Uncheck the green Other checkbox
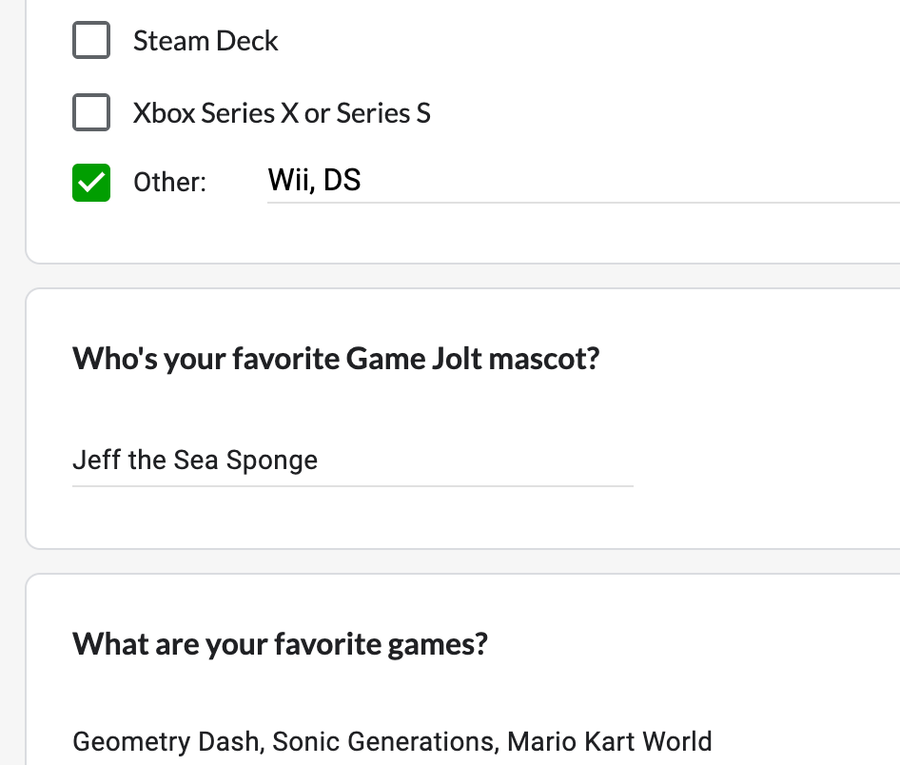The height and width of the screenshot is (765, 900). click(x=91, y=182)
